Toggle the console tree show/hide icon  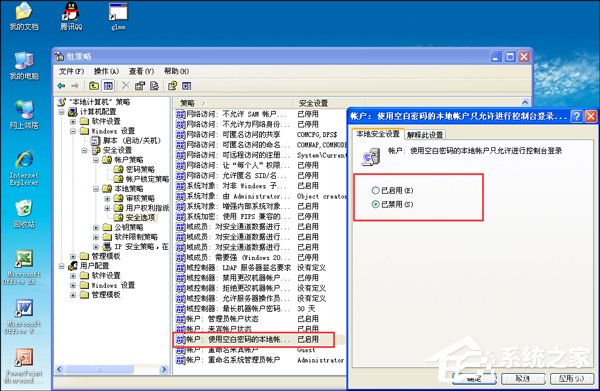(x=108, y=86)
